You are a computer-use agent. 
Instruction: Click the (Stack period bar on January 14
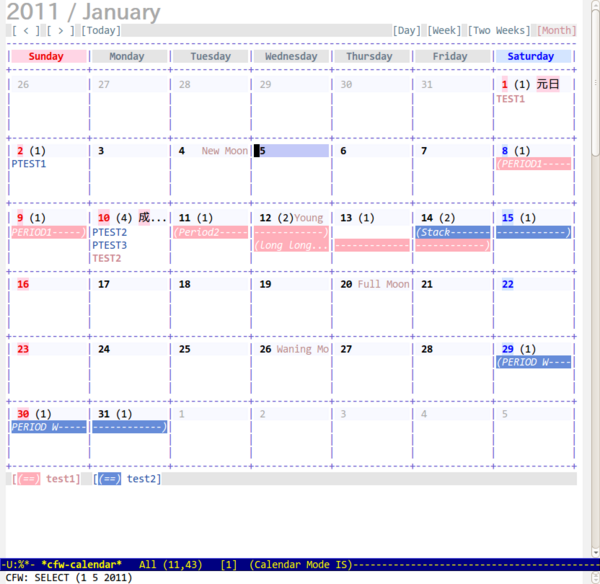click(453, 232)
